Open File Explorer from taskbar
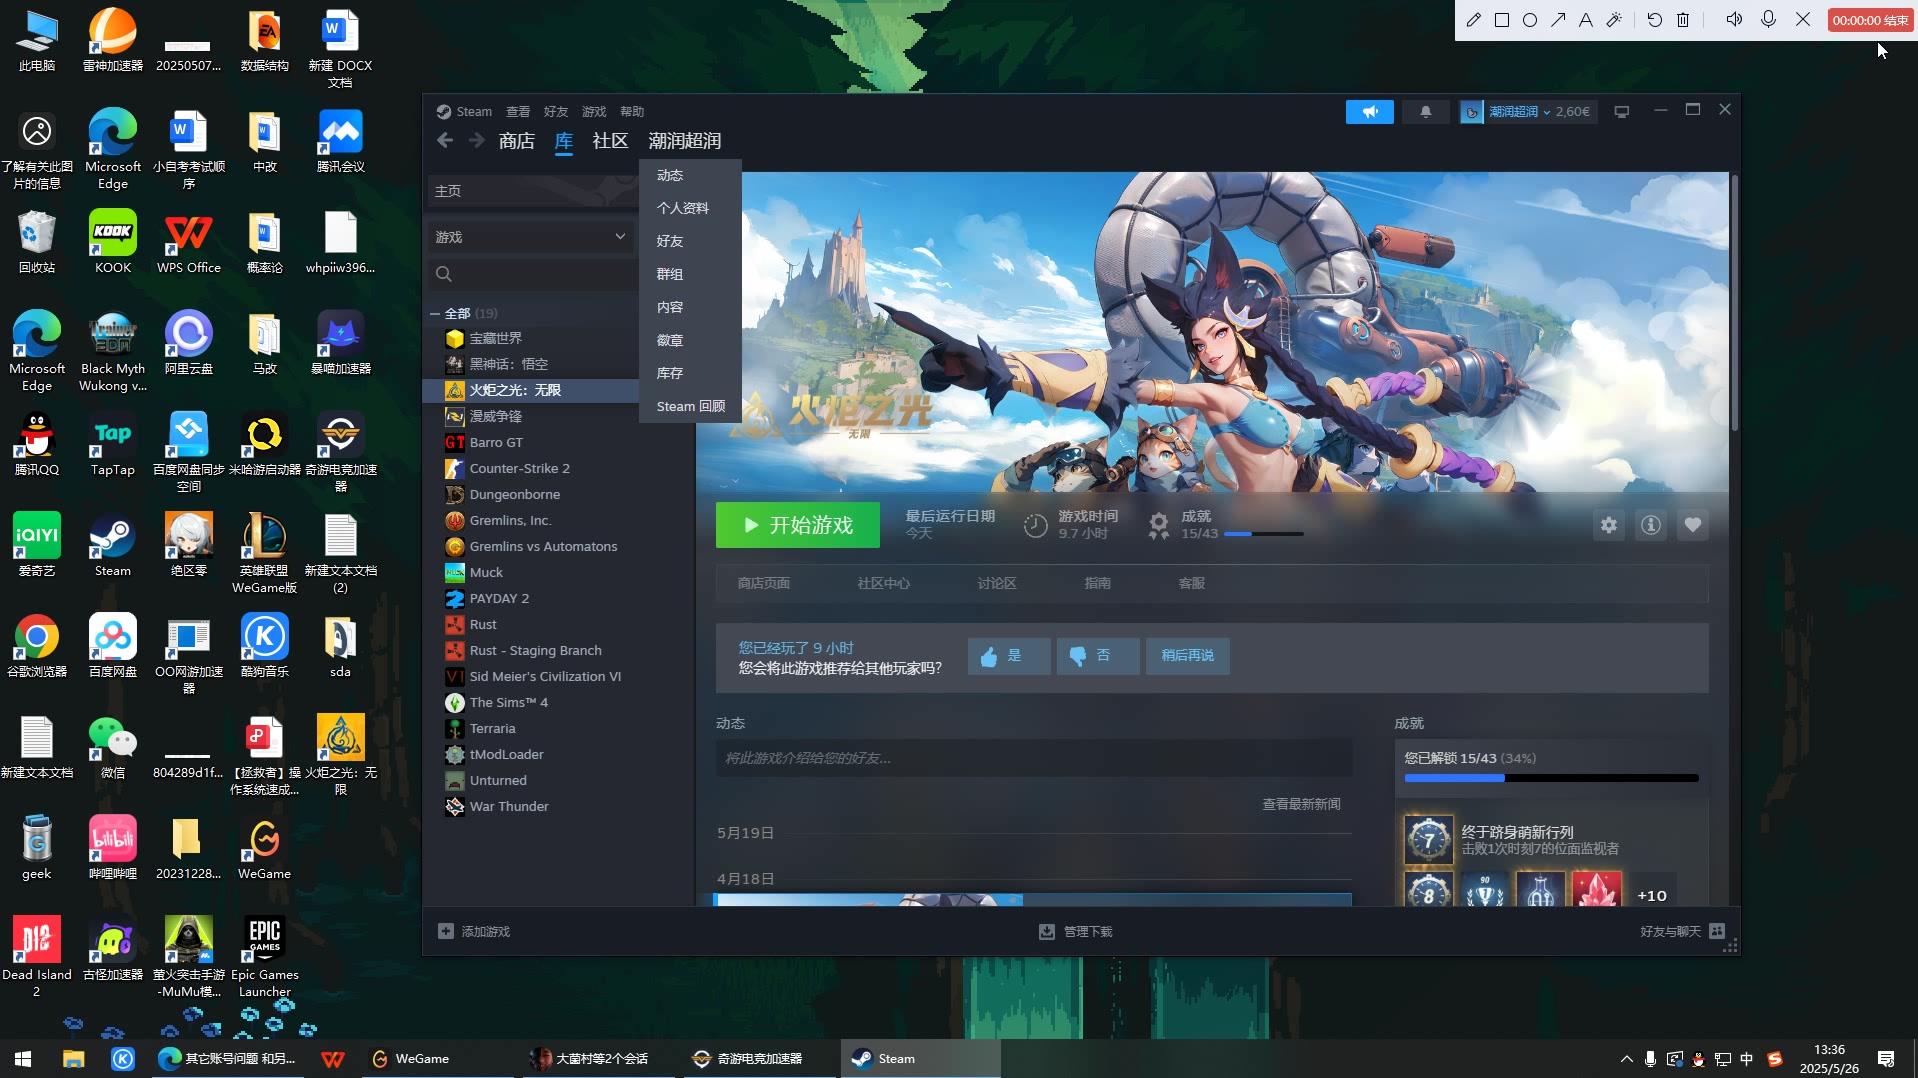 click(x=73, y=1058)
